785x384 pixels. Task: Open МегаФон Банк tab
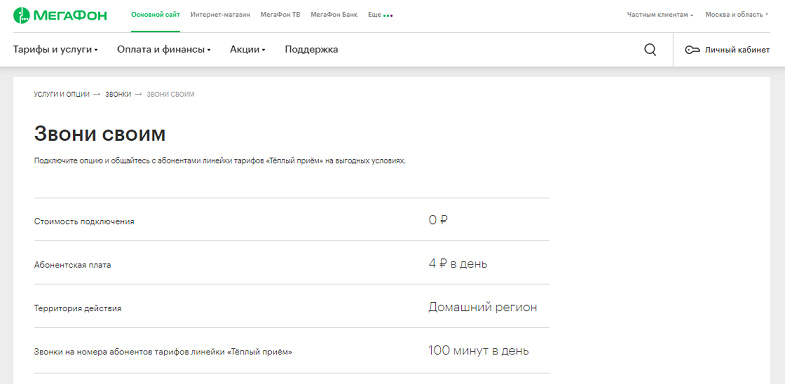334,15
